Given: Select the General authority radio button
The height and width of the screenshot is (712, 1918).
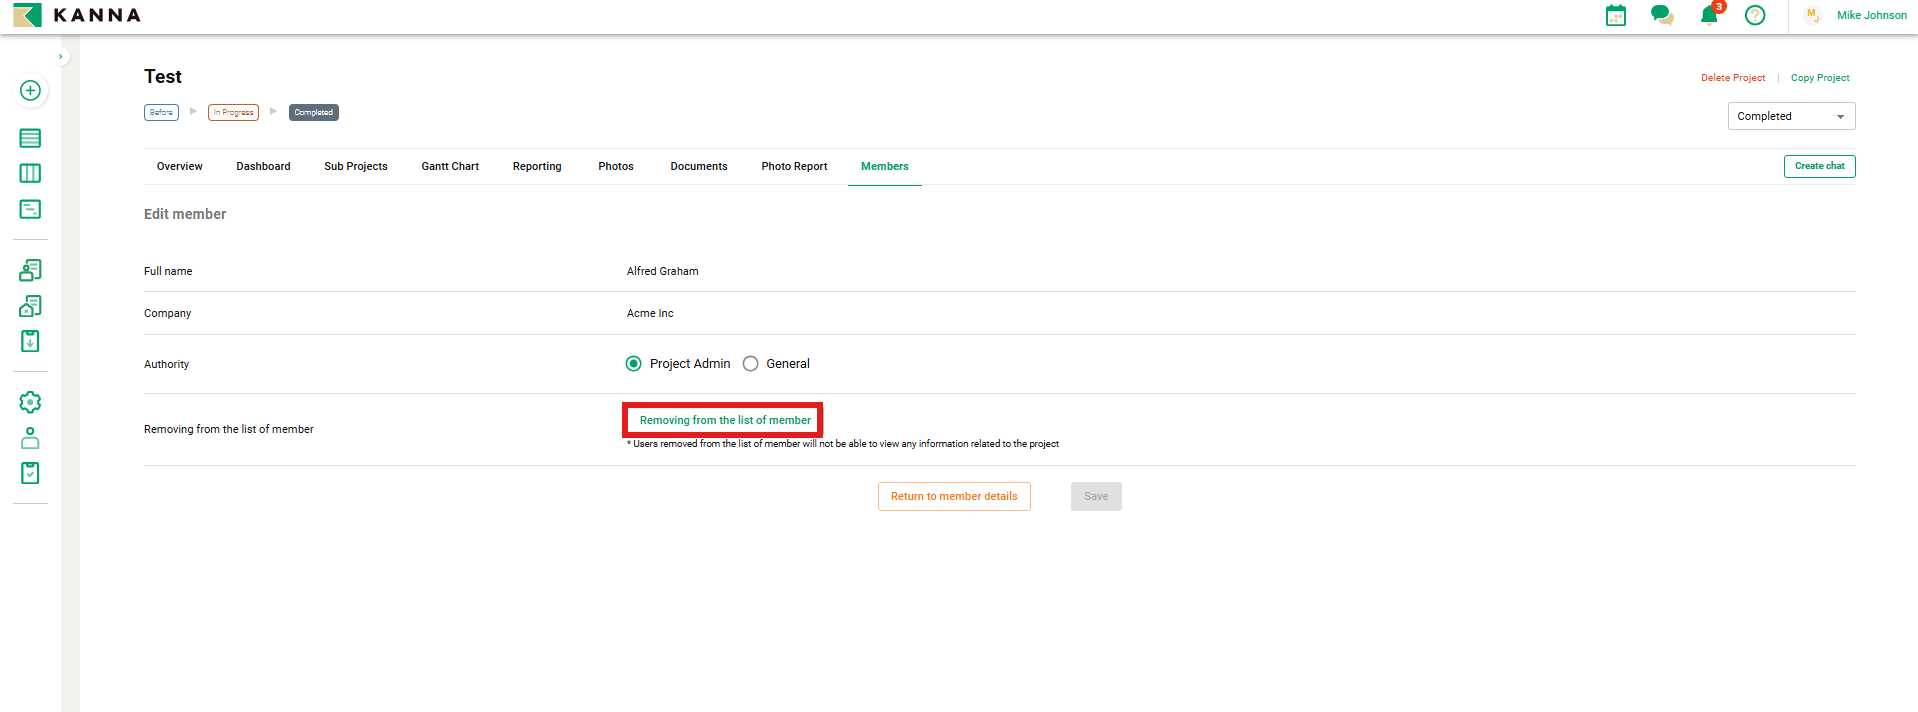Looking at the screenshot, I should (751, 364).
